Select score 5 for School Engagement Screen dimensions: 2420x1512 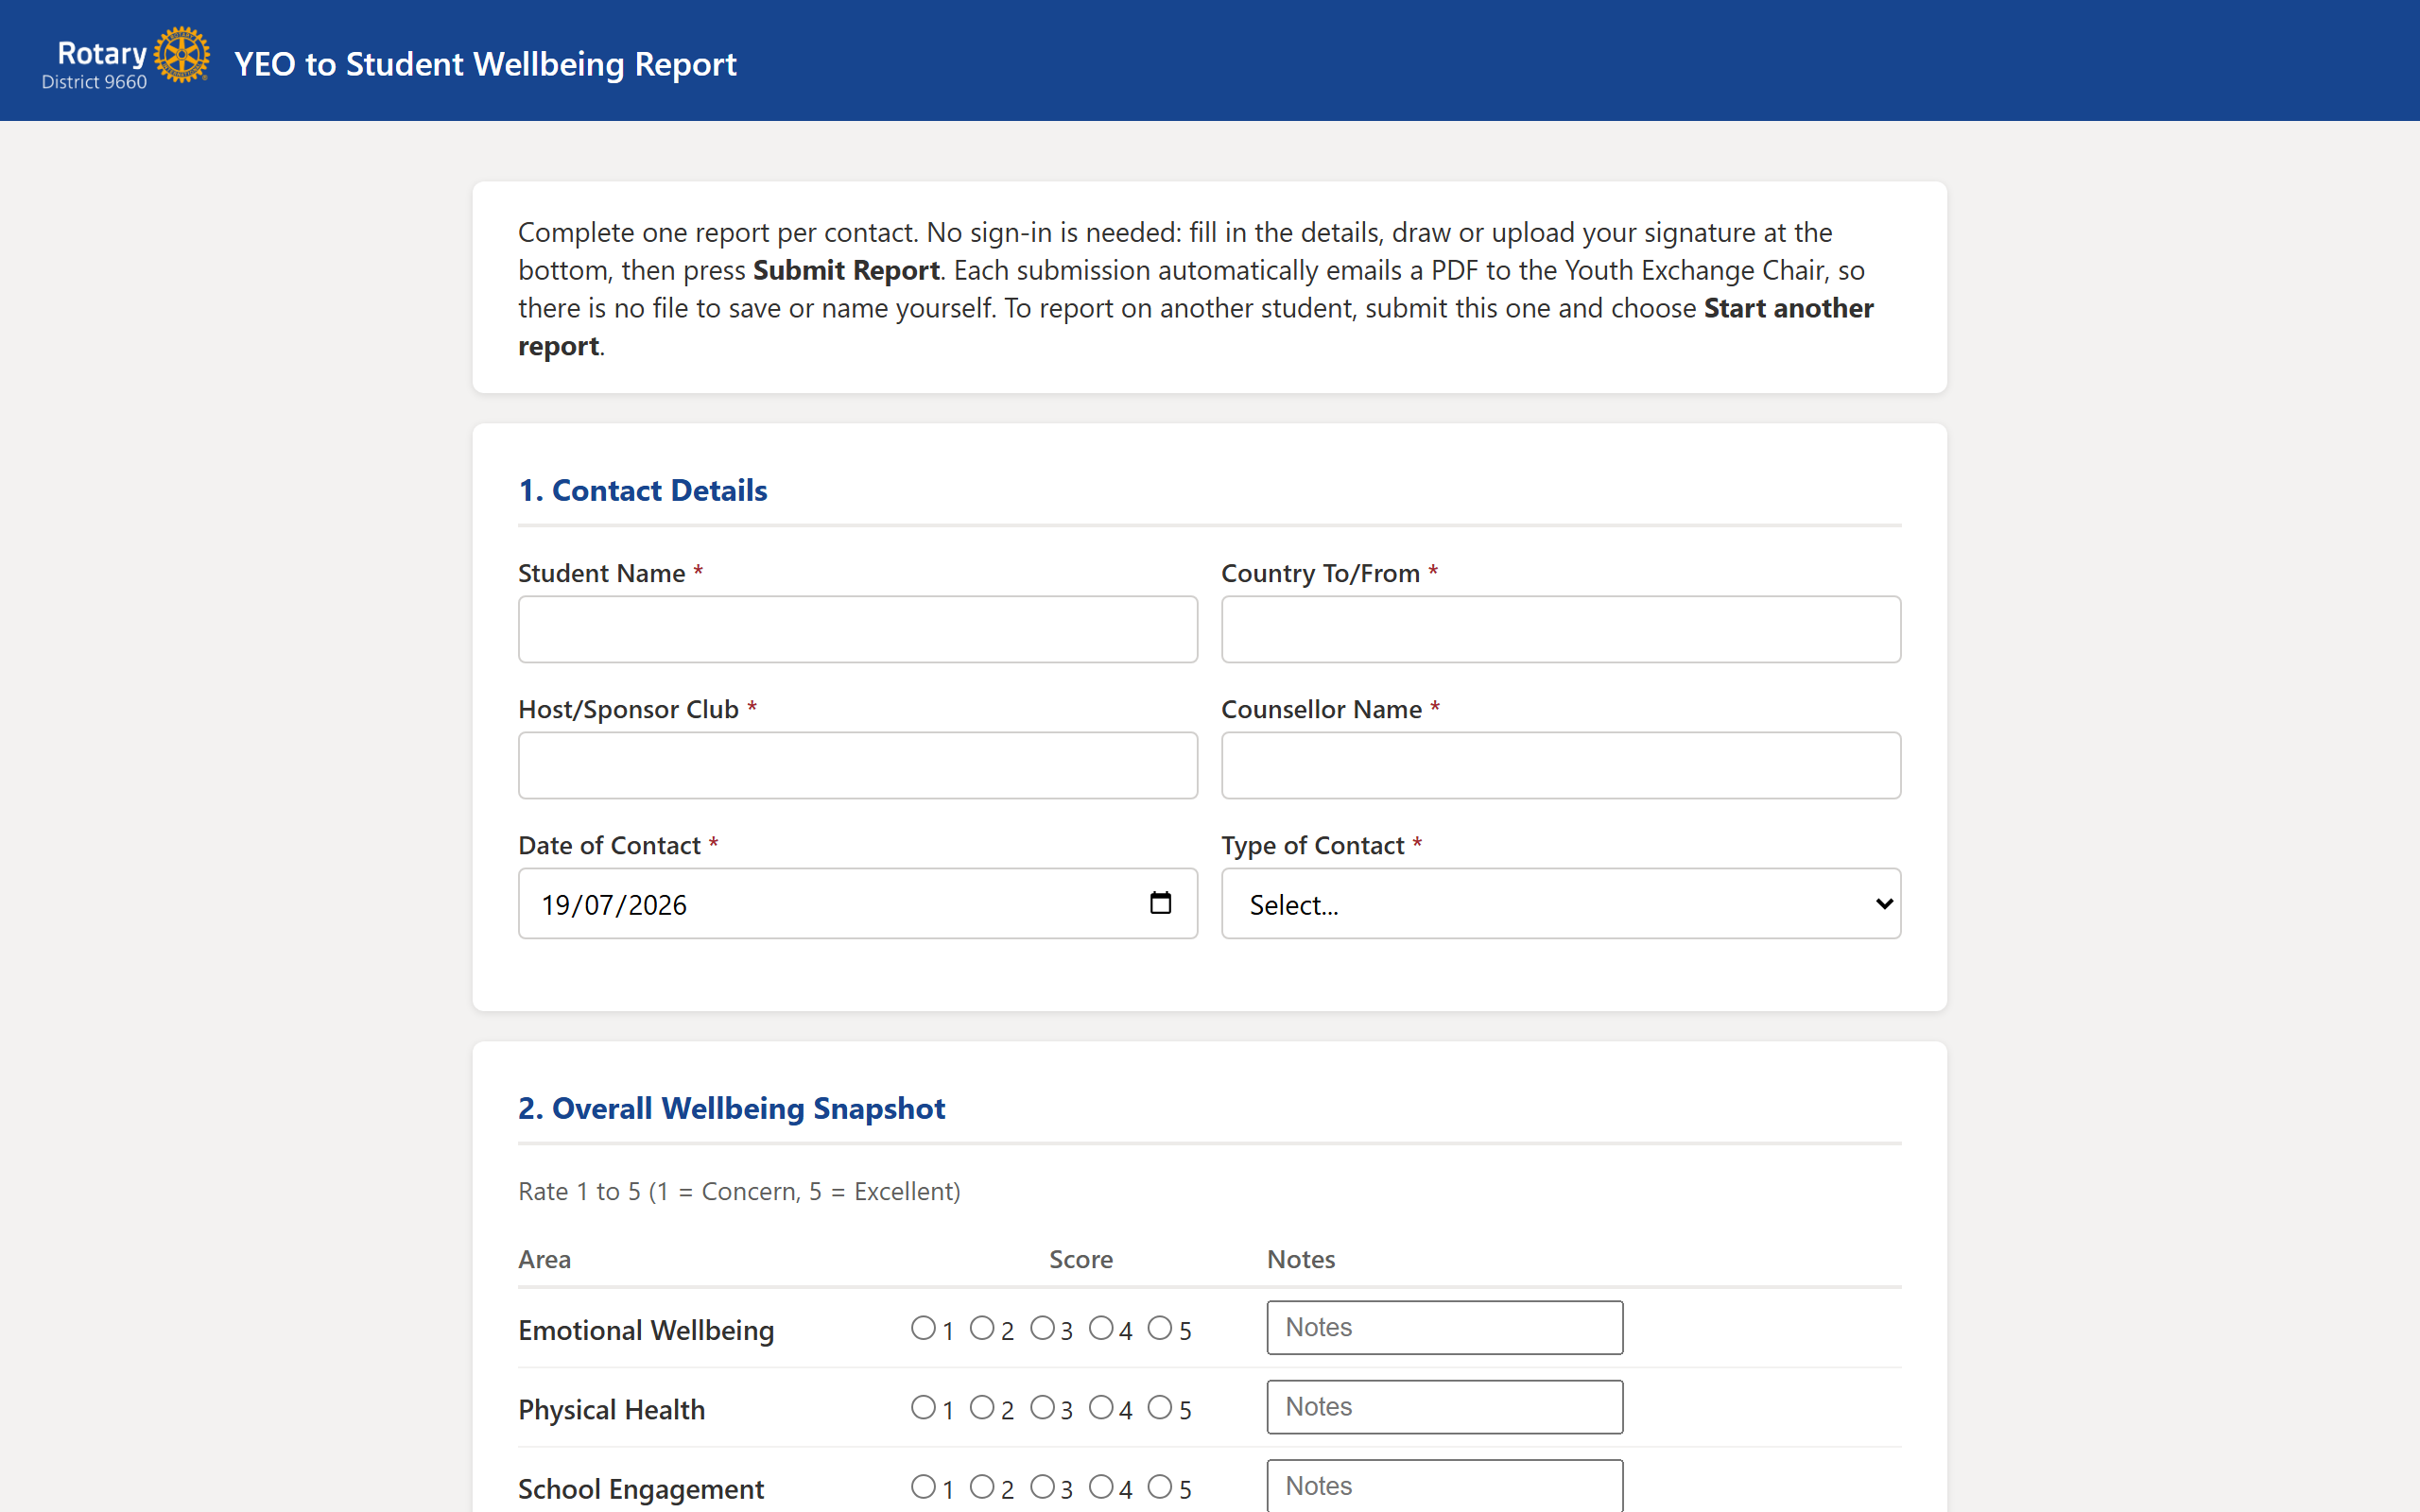pyautogui.click(x=1160, y=1487)
